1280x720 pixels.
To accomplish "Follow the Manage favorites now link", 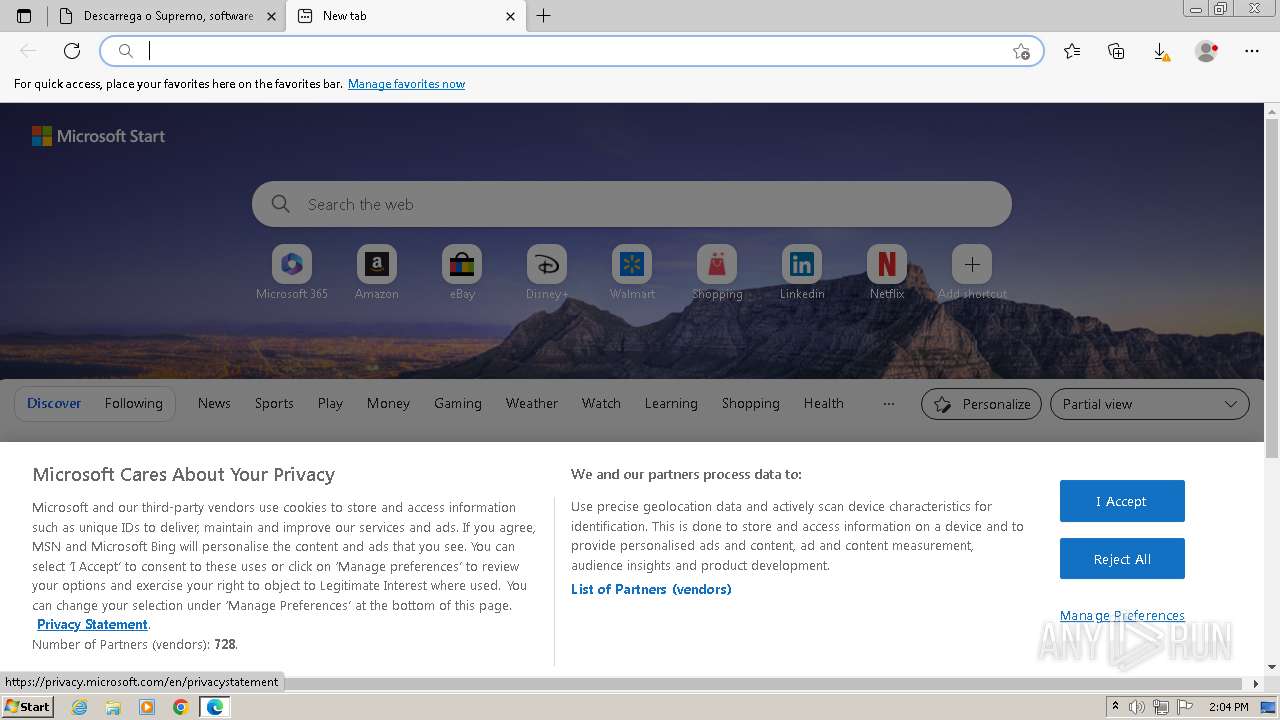I will tap(406, 84).
